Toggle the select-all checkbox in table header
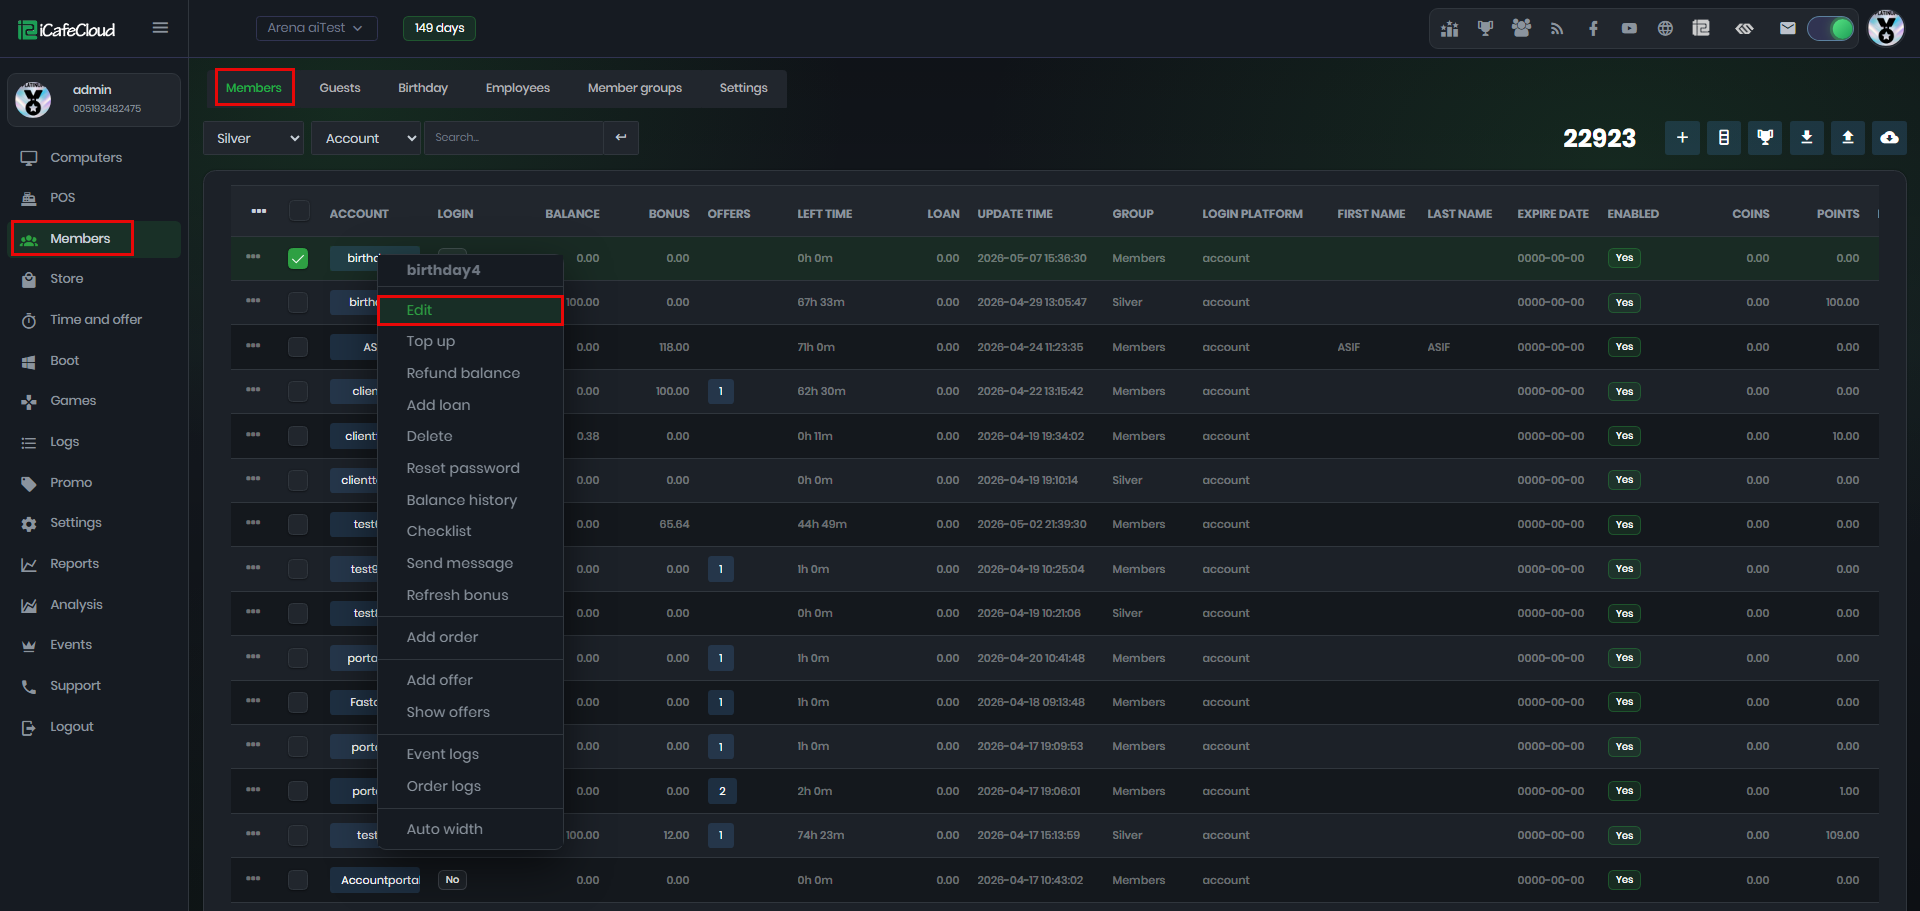Viewport: 1920px width, 911px height. (299, 211)
